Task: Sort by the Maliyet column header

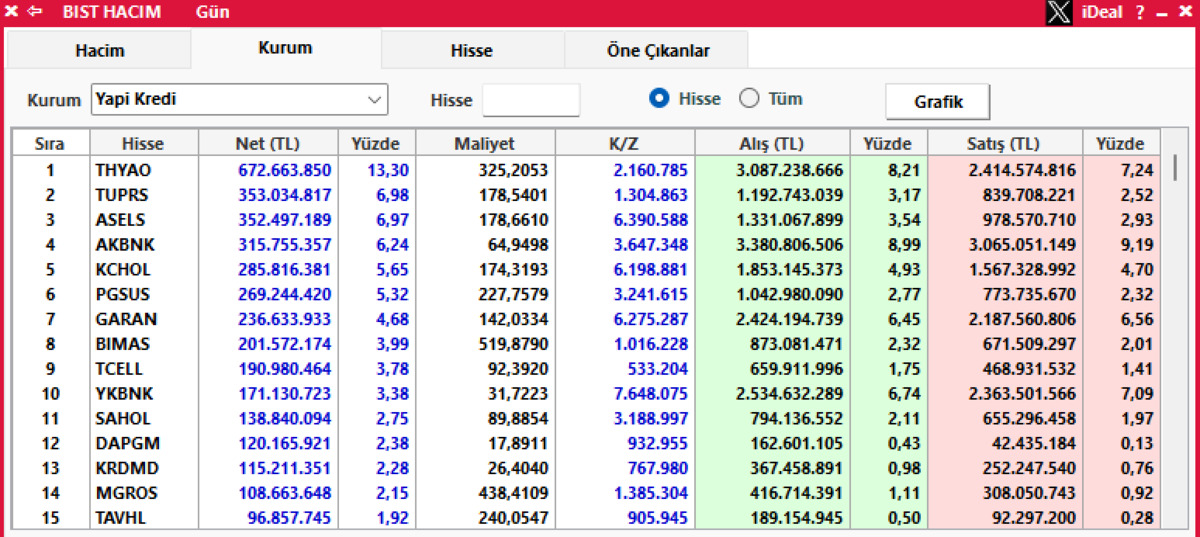Action: pyautogui.click(x=485, y=144)
